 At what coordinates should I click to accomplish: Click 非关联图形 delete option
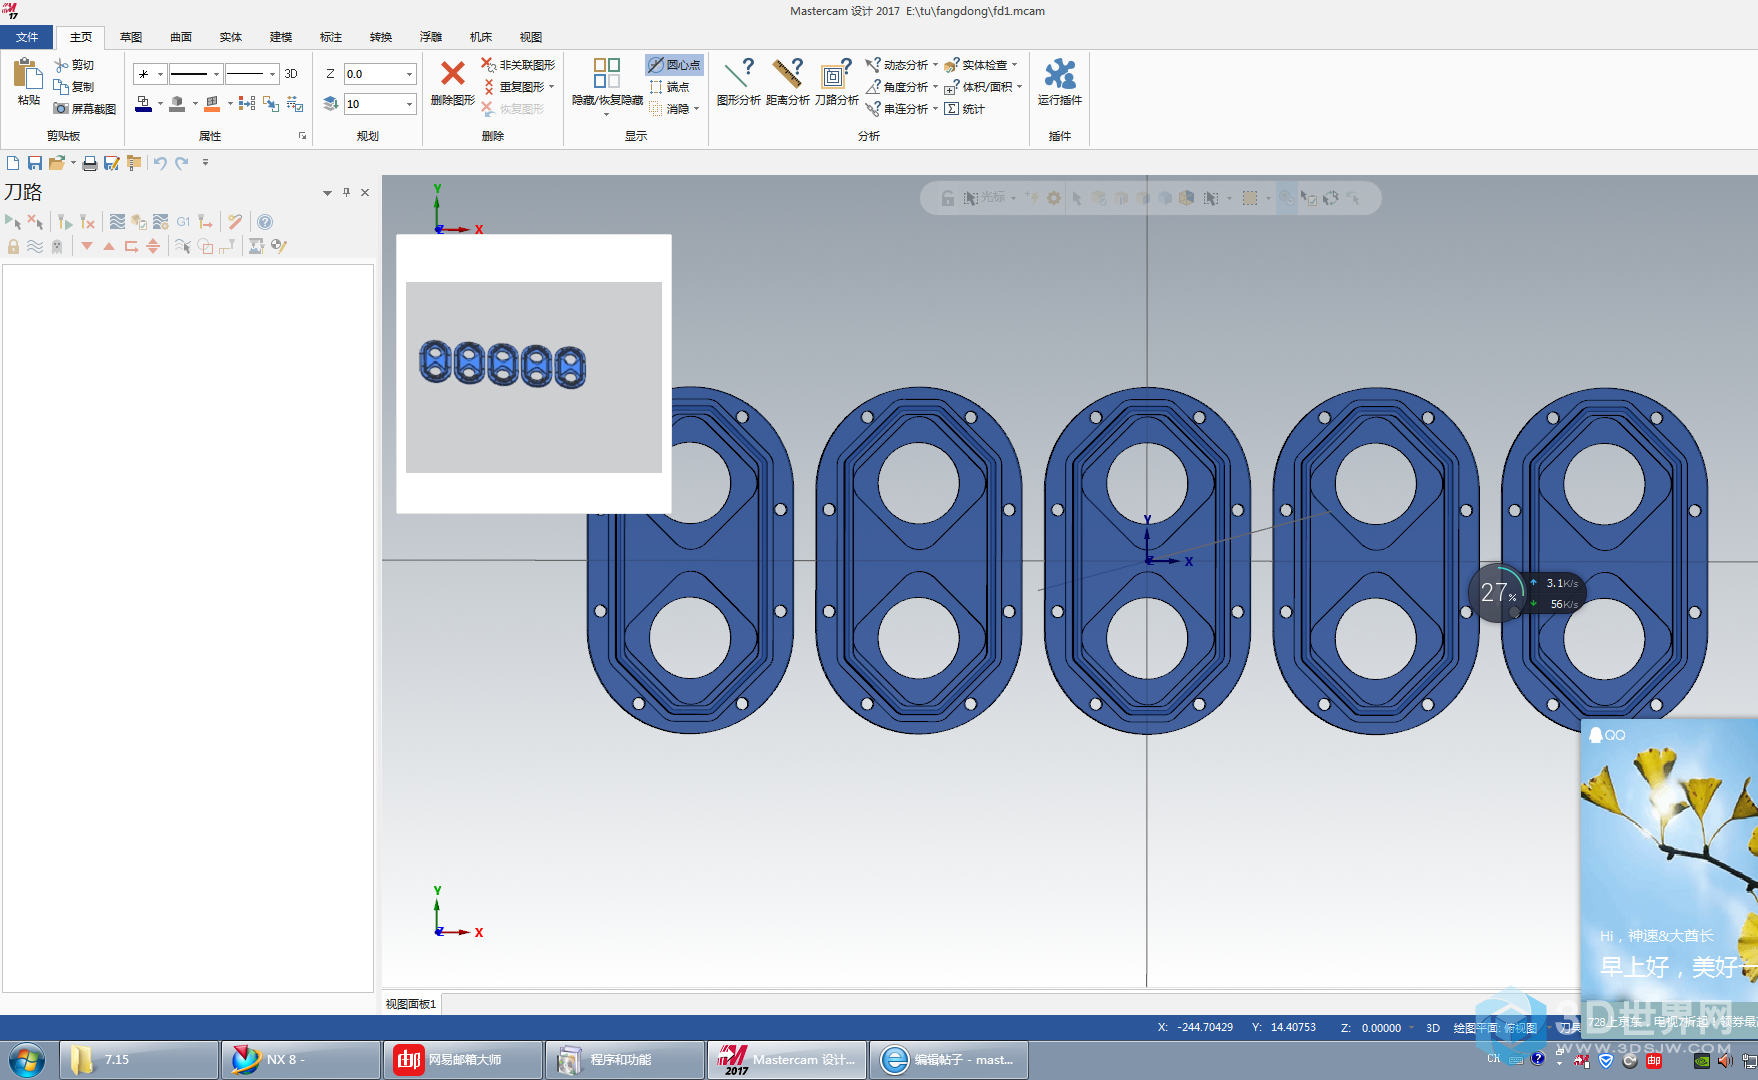point(518,65)
